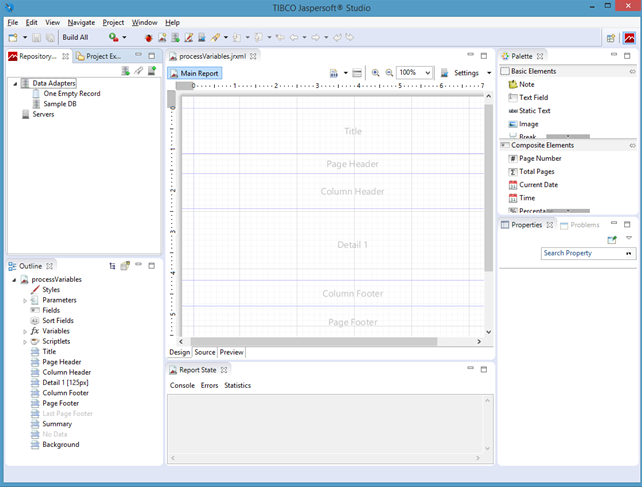The height and width of the screenshot is (488, 642).
Task: Switch to the Source tab
Action: click(204, 352)
